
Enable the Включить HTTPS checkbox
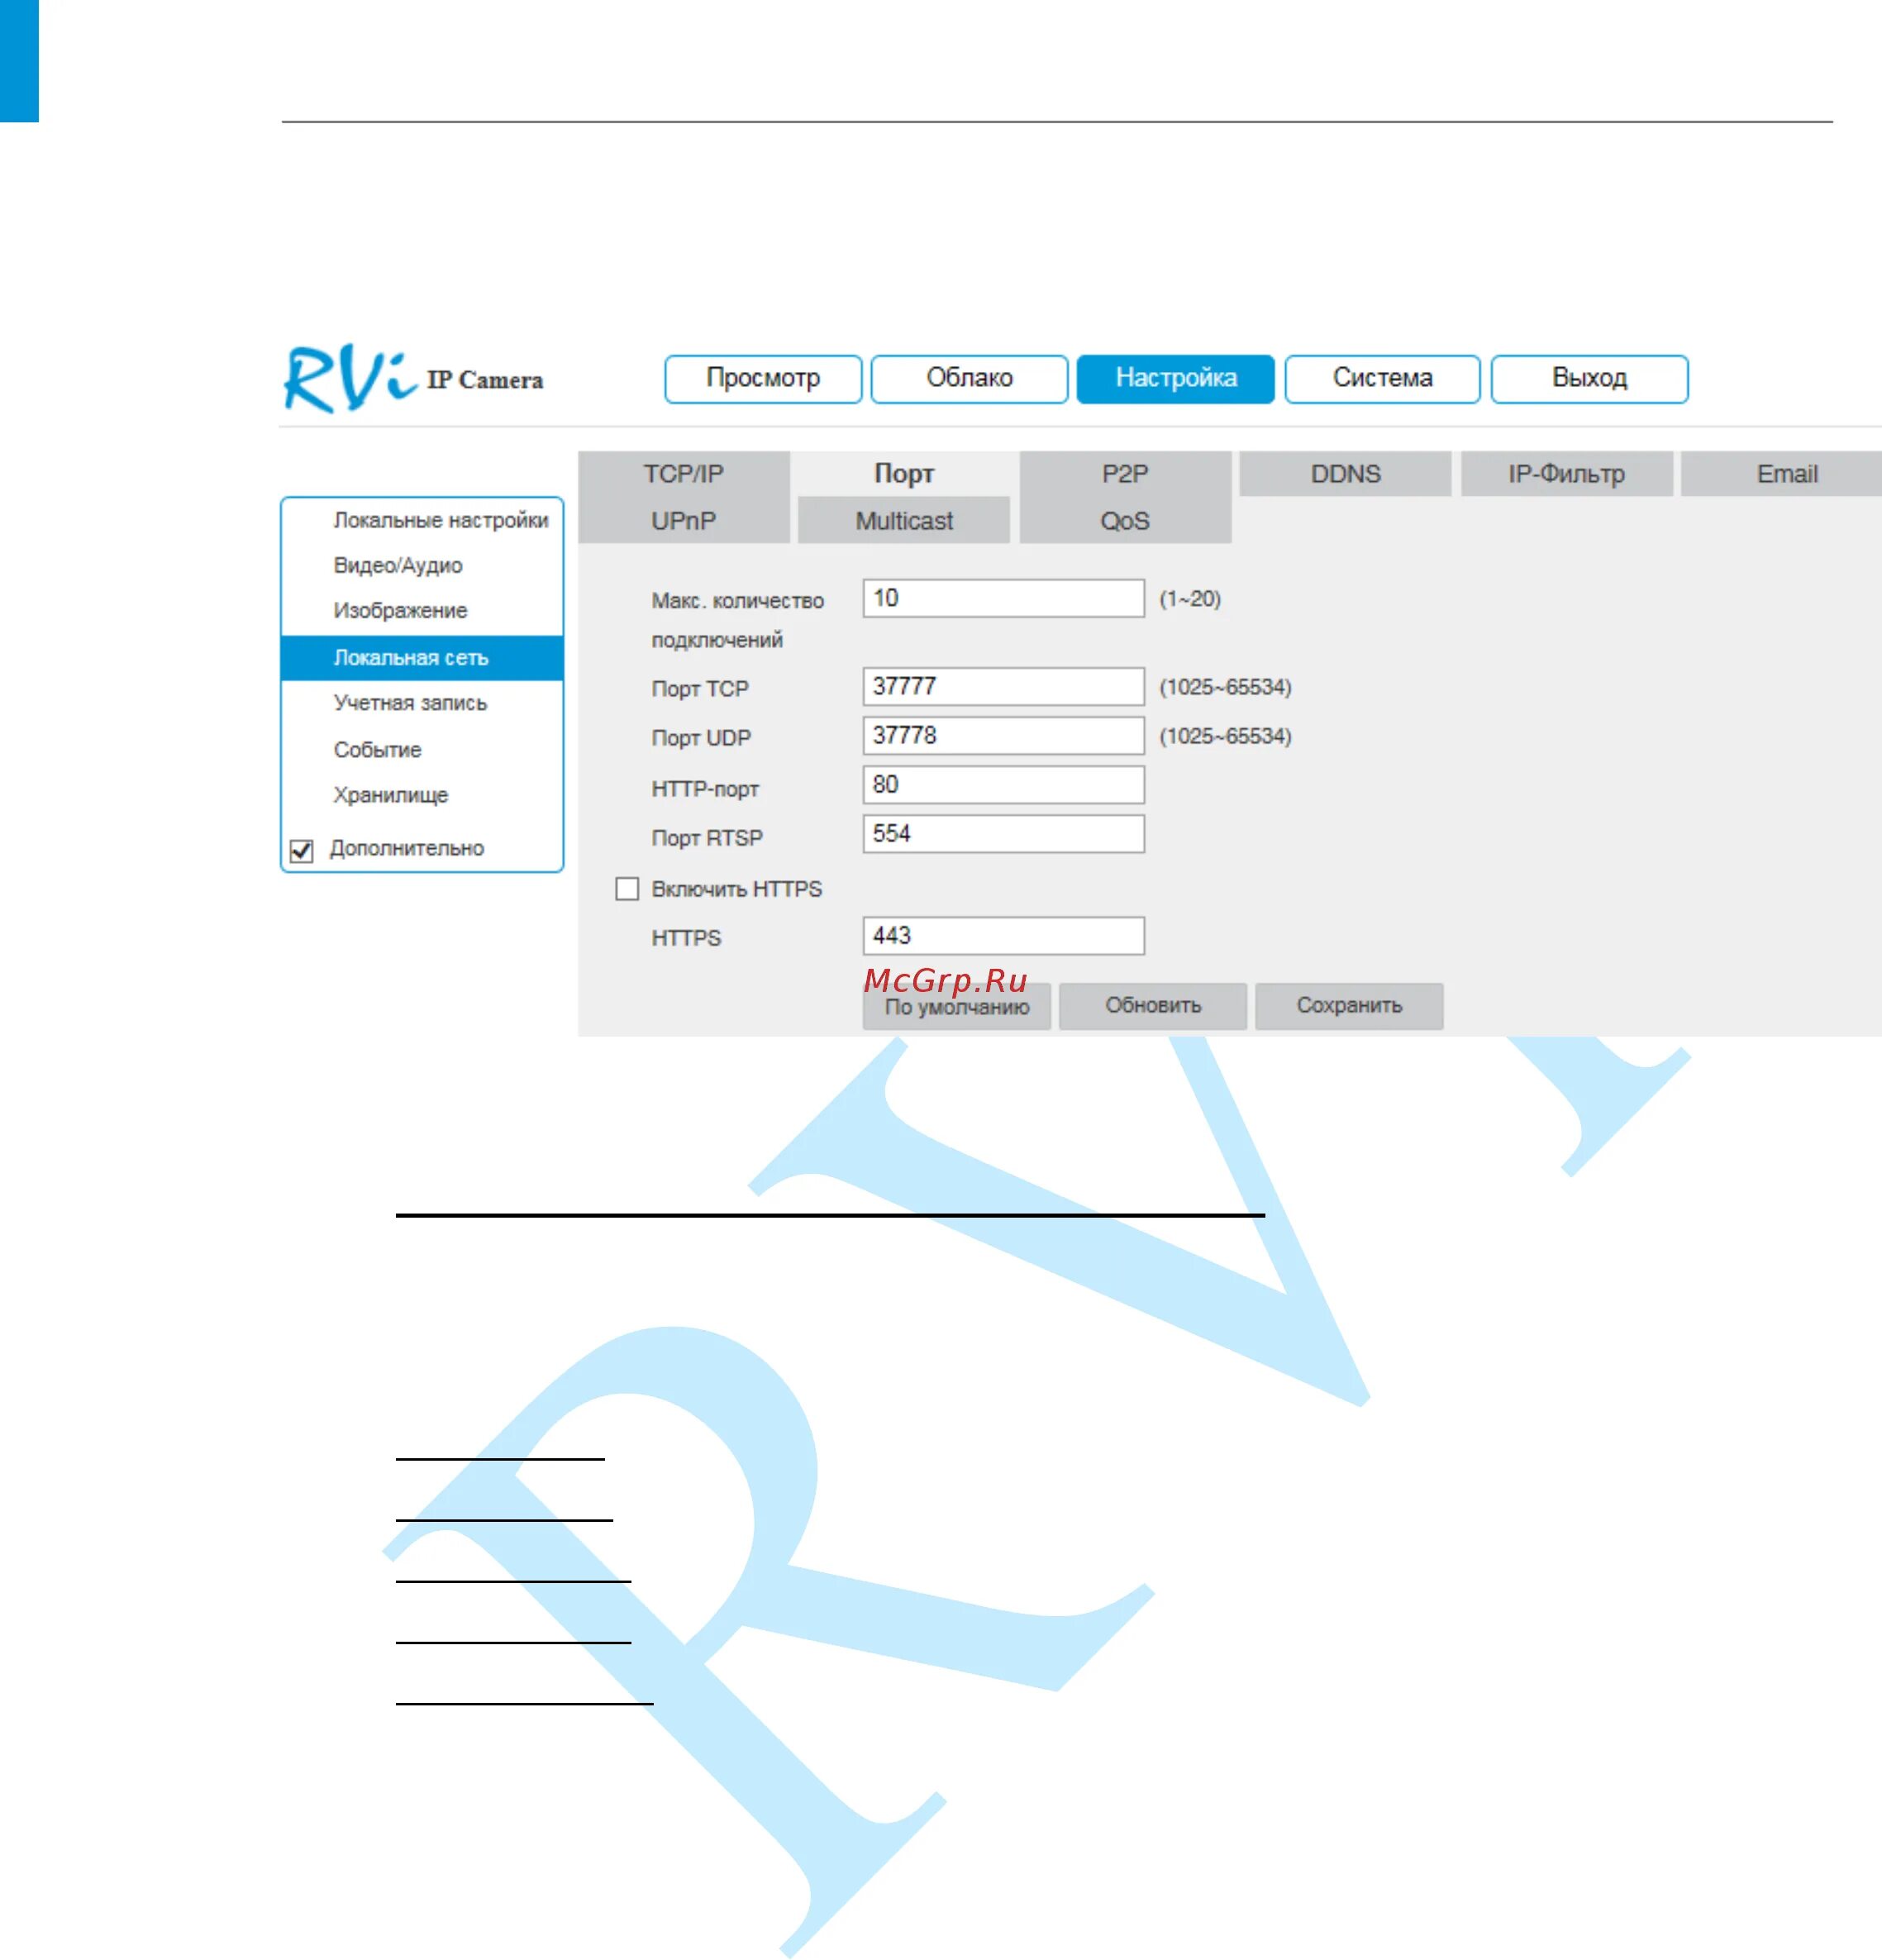pos(627,889)
